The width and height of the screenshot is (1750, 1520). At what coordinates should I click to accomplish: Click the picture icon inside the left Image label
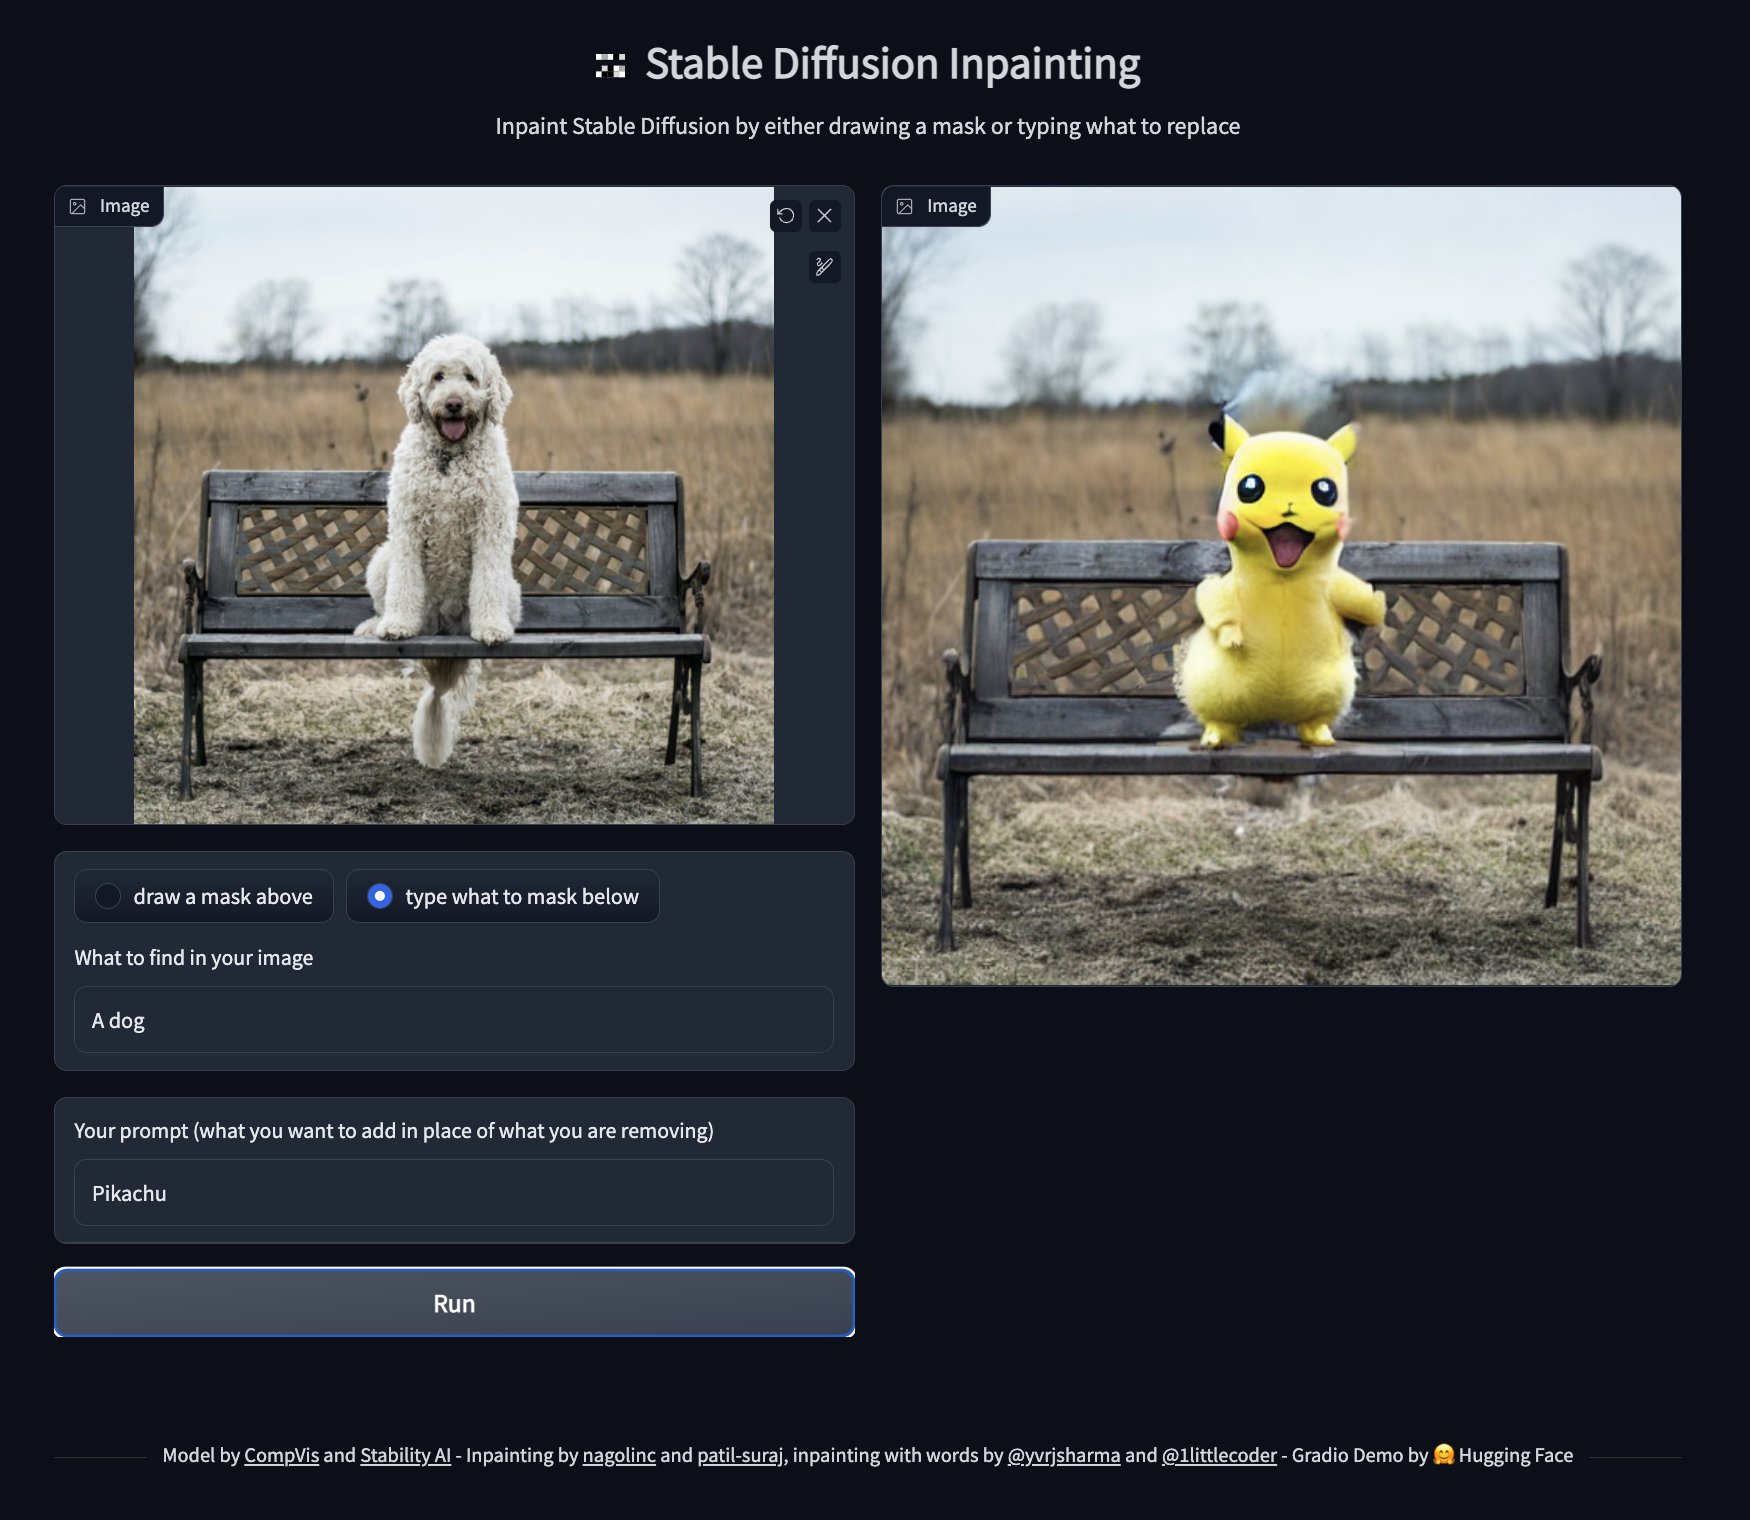click(80, 205)
